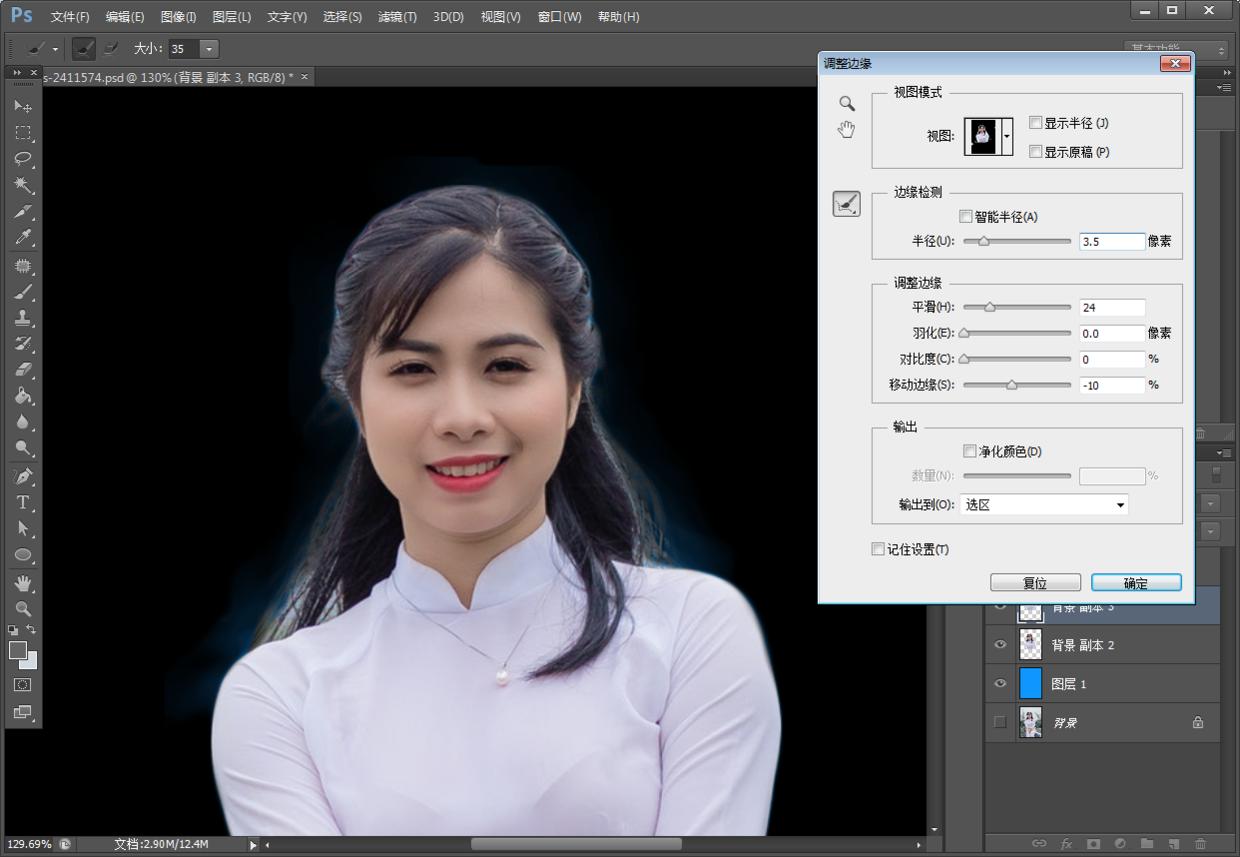This screenshot has height=857, width=1240.
Task: Click the 平滑 Smooth value input field
Action: click(1111, 308)
